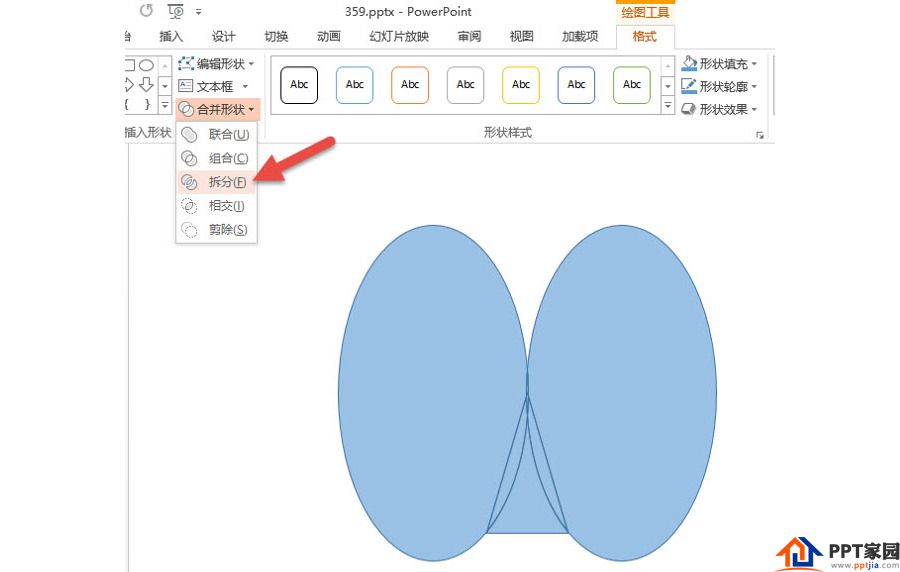Image resolution: width=900 pixels, height=572 pixels.
Task: Choose Intersect (相交) merge option
Action: click(216, 205)
